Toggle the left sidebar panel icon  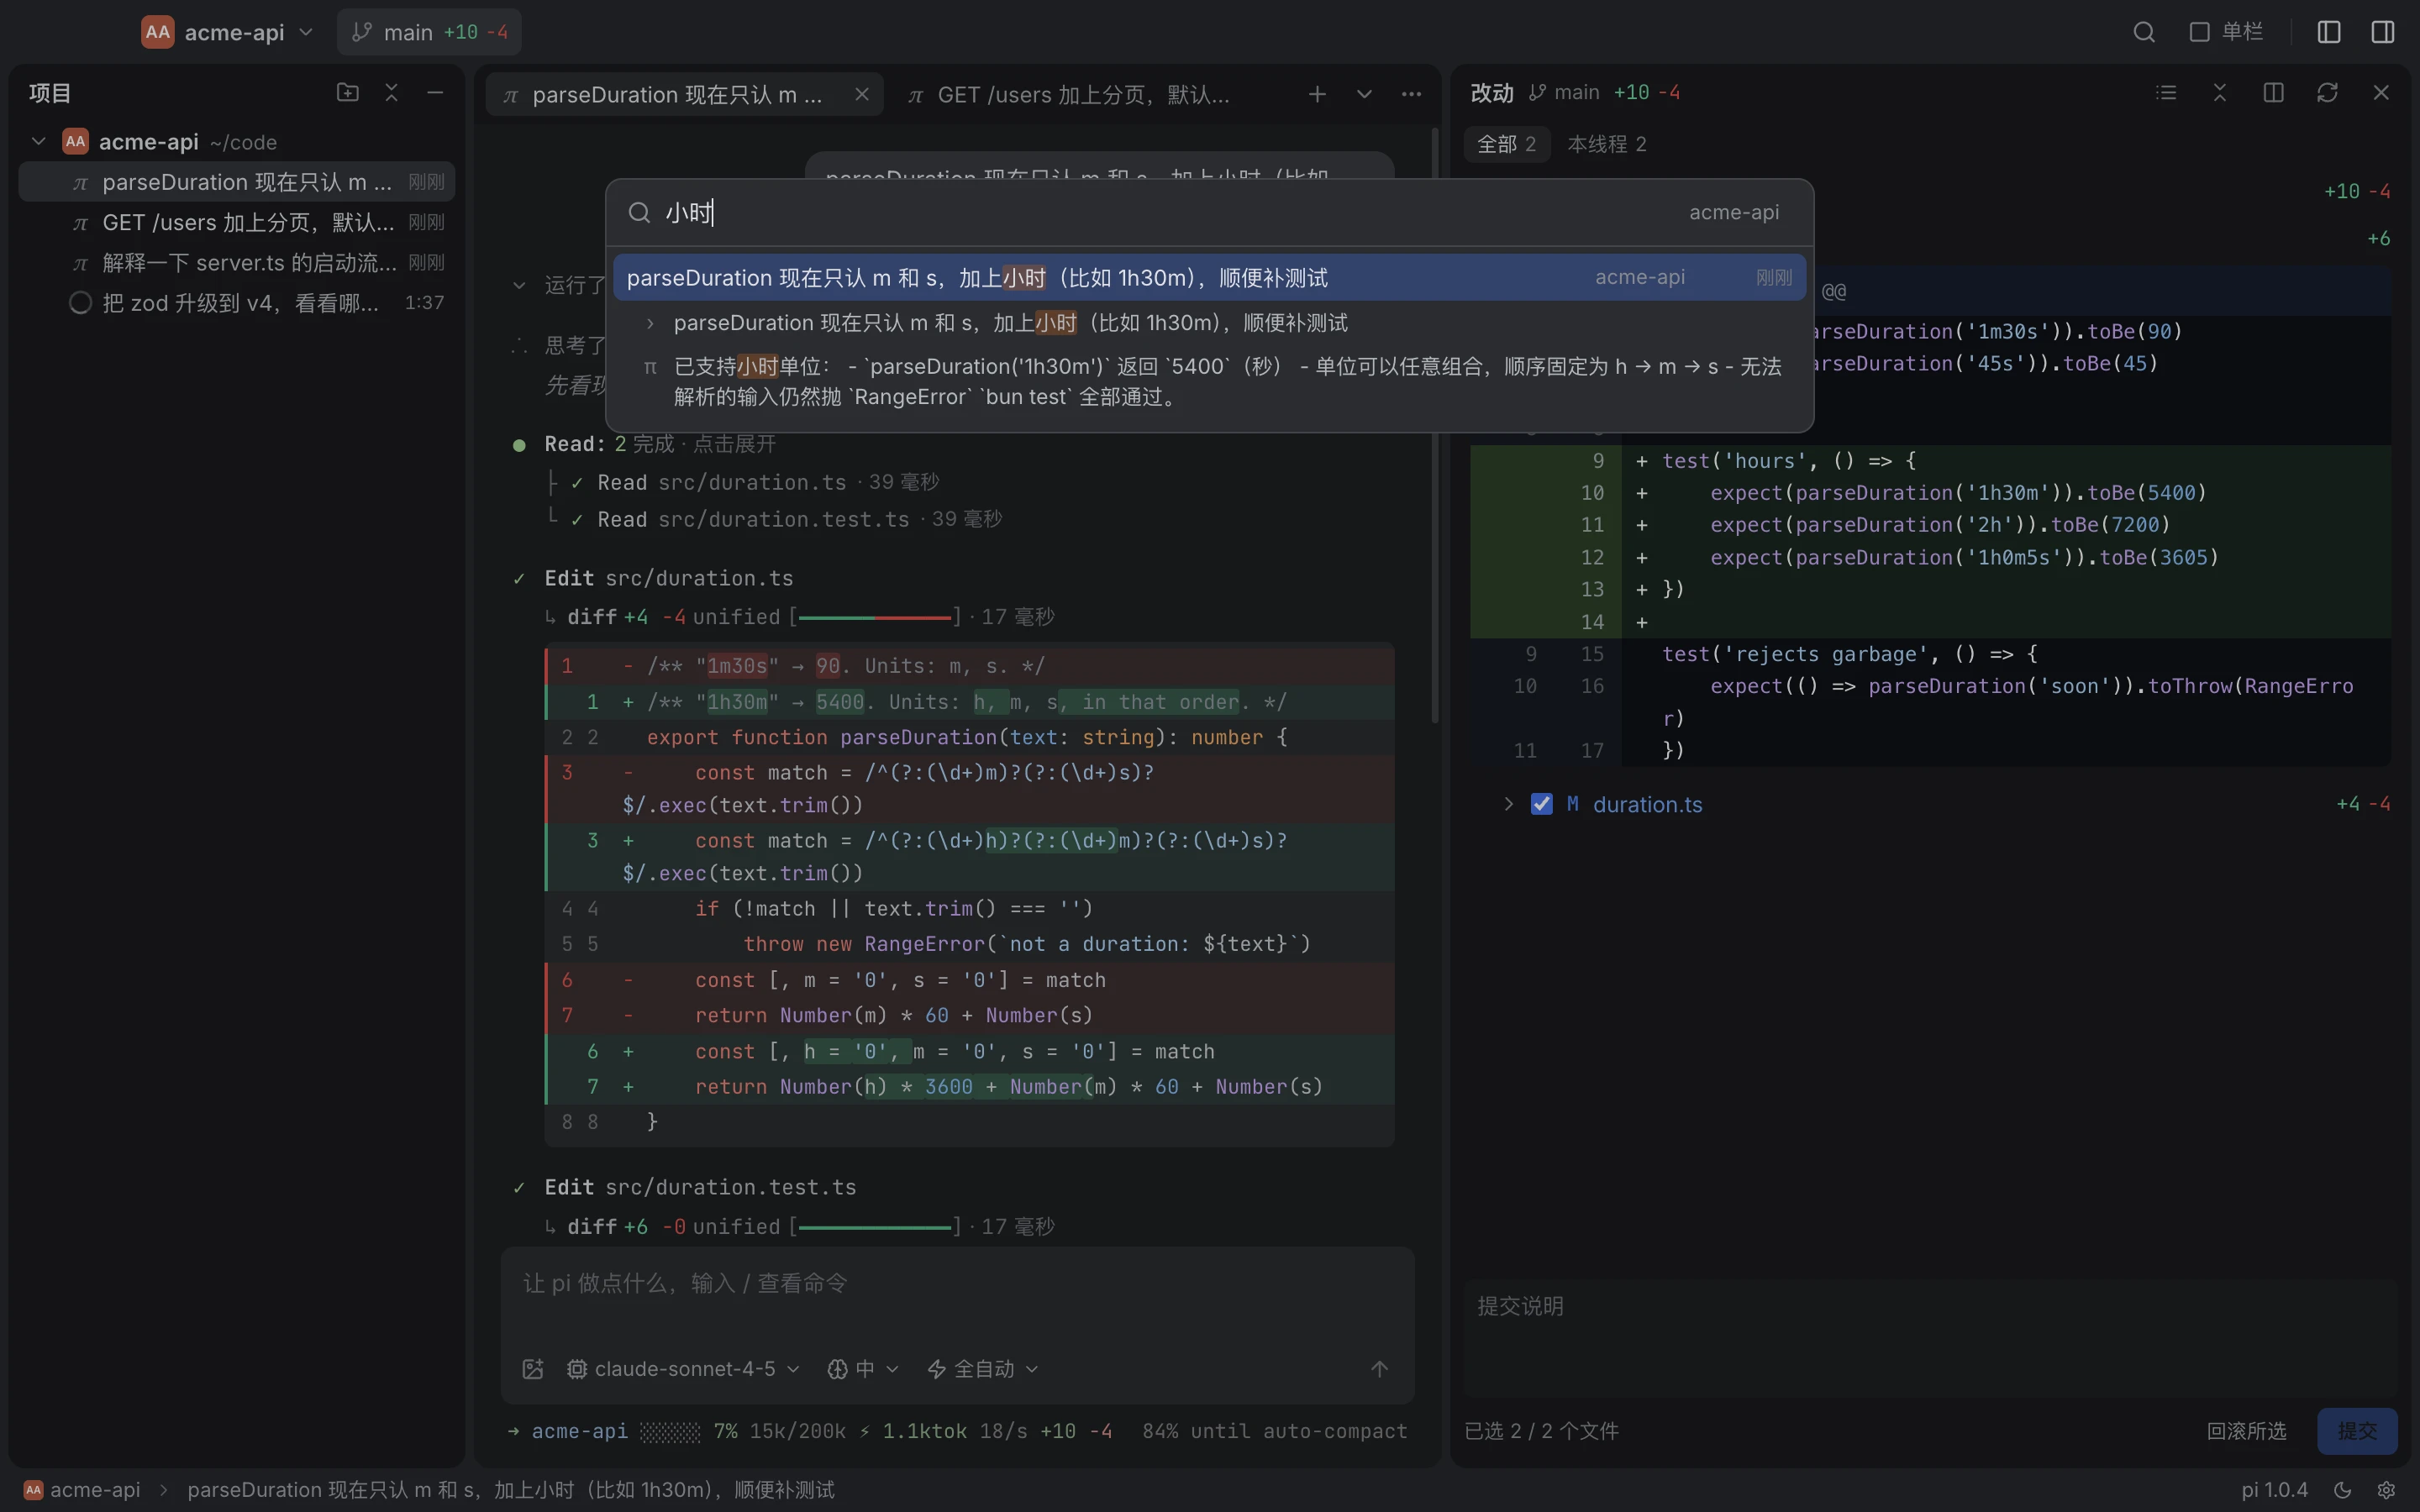[2328, 32]
